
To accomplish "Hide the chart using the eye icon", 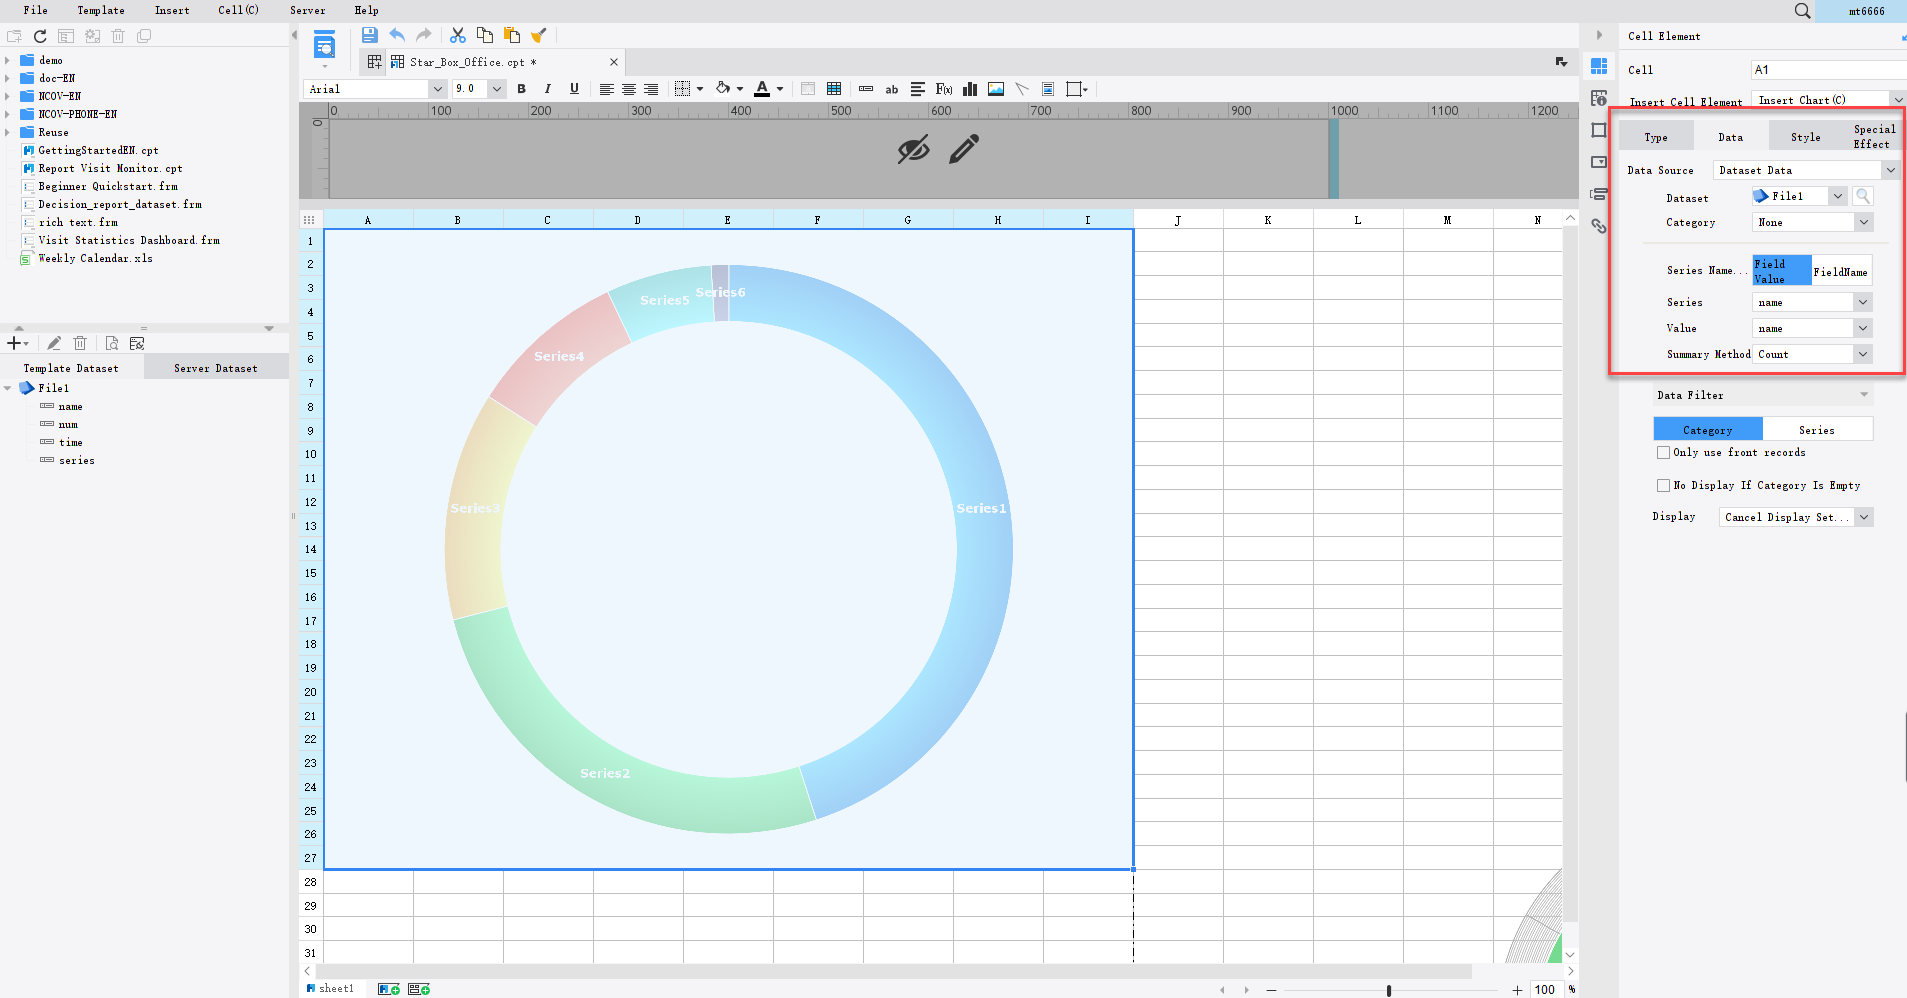I will coord(913,150).
